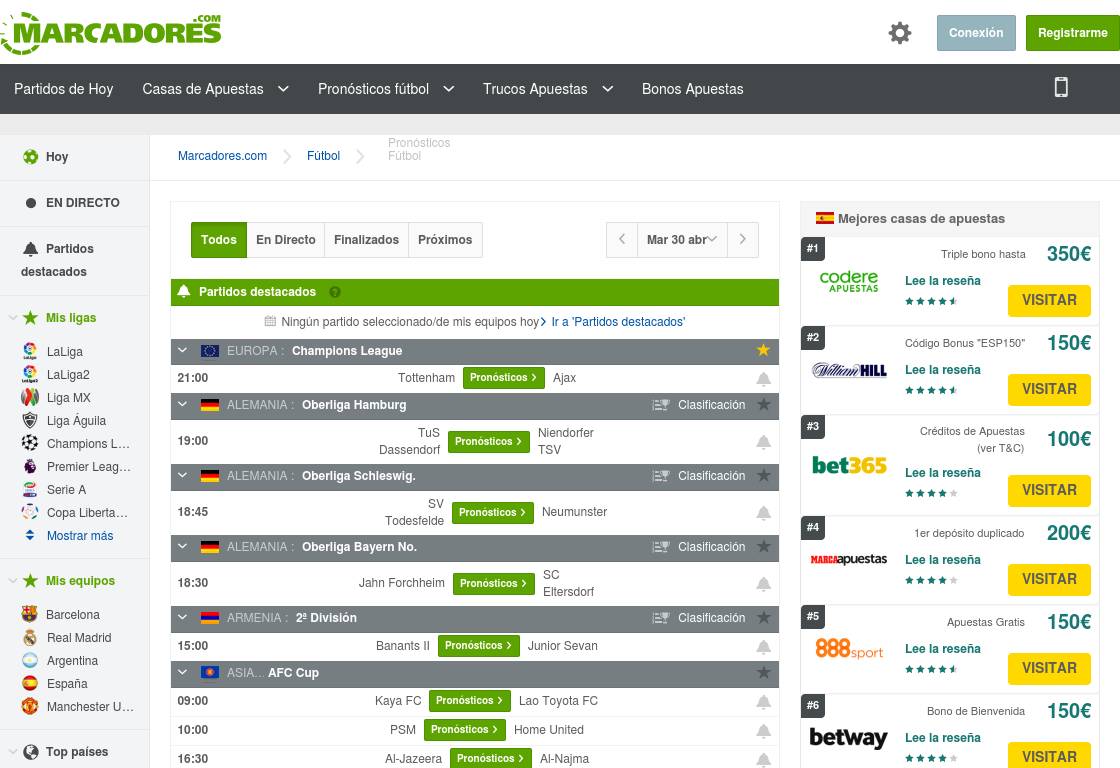Viewport: 1120px width, 768px height.
Task: Open the settings gear icon
Action: click(899, 33)
